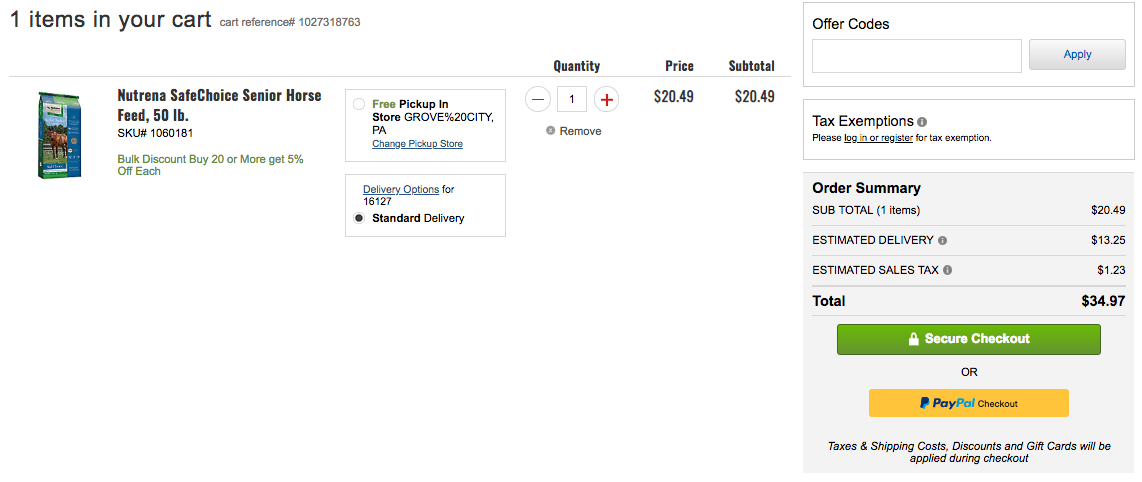Click the Offer Codes text field
Viewport: 1142px width, 482px height.
click(916, 55)
